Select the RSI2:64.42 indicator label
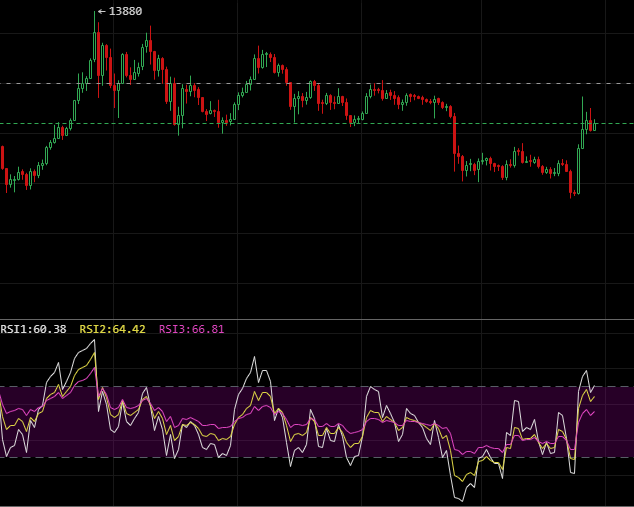This screenshot has height=507, width=634. coord(112,329)
